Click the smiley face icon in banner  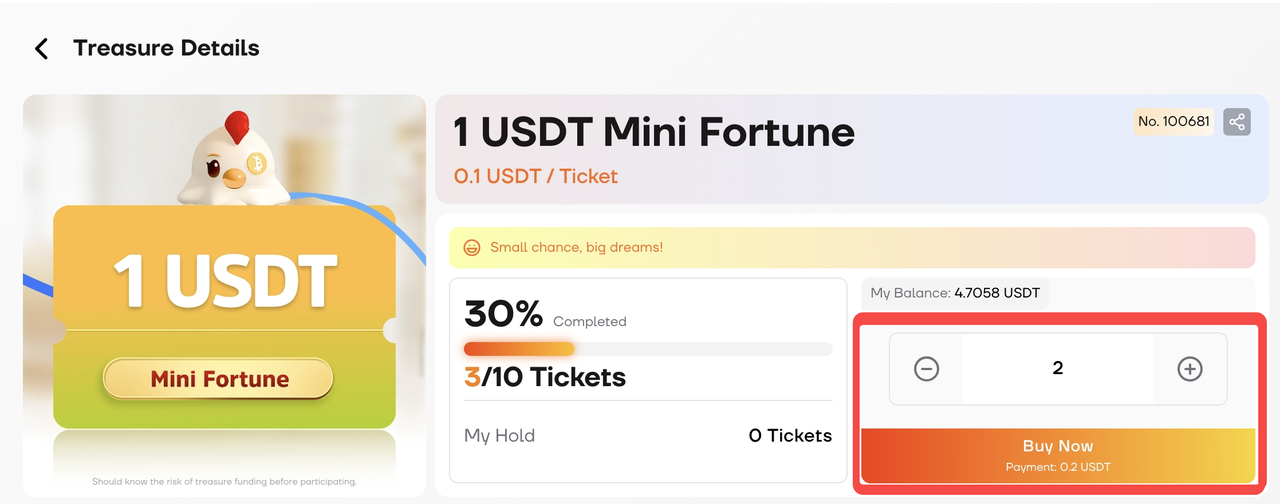(471, 247)
